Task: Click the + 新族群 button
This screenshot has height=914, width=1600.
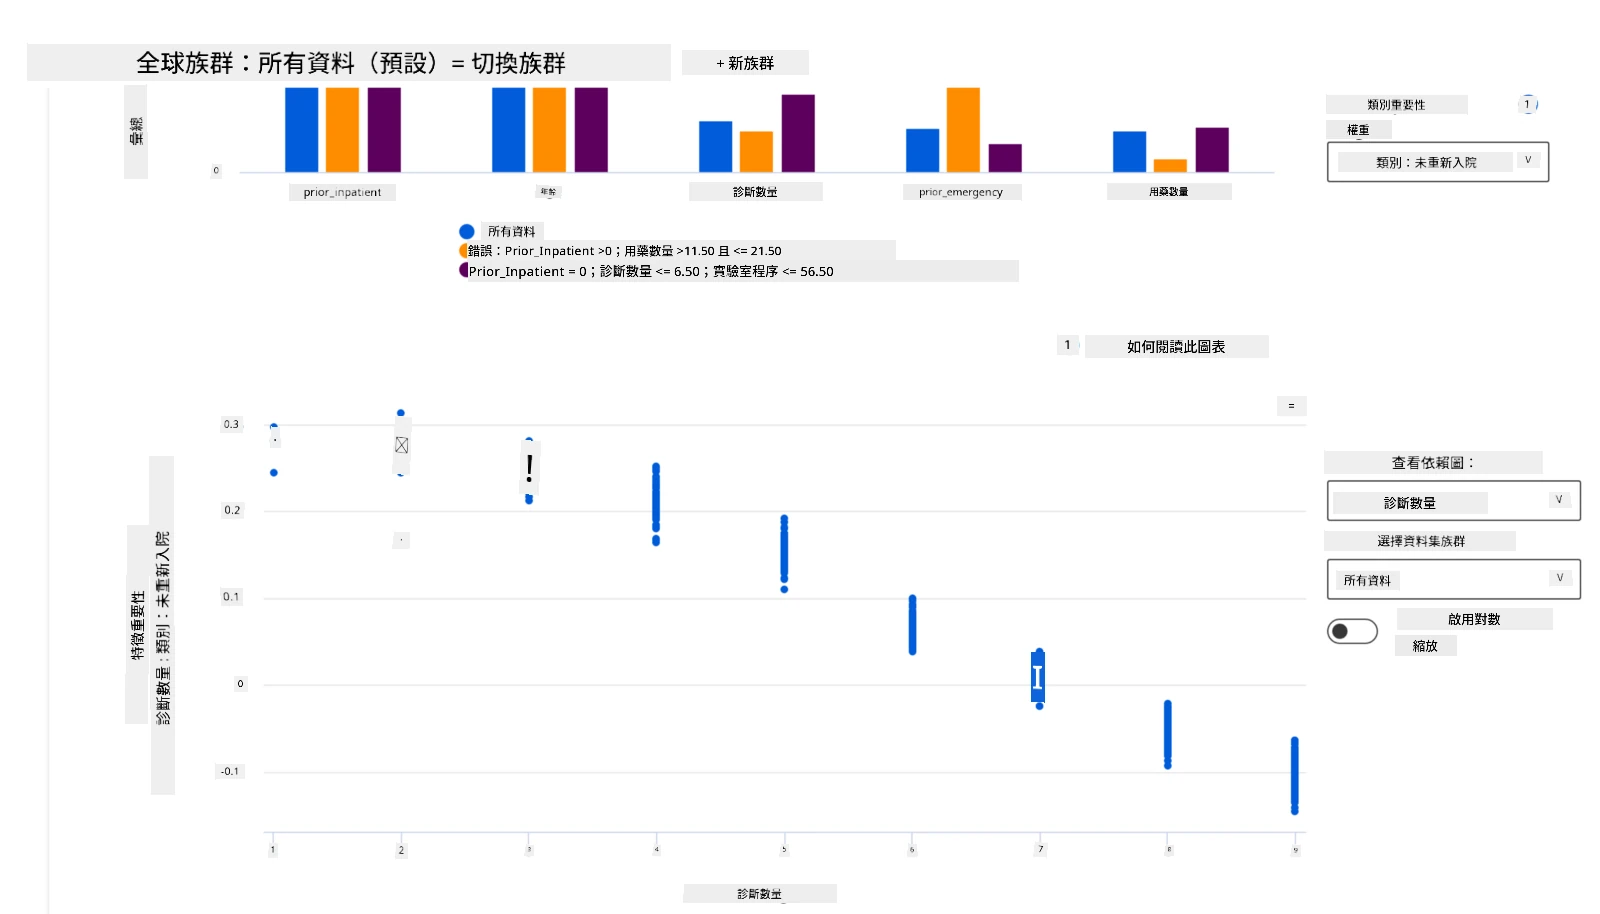Action: (745, 63)
